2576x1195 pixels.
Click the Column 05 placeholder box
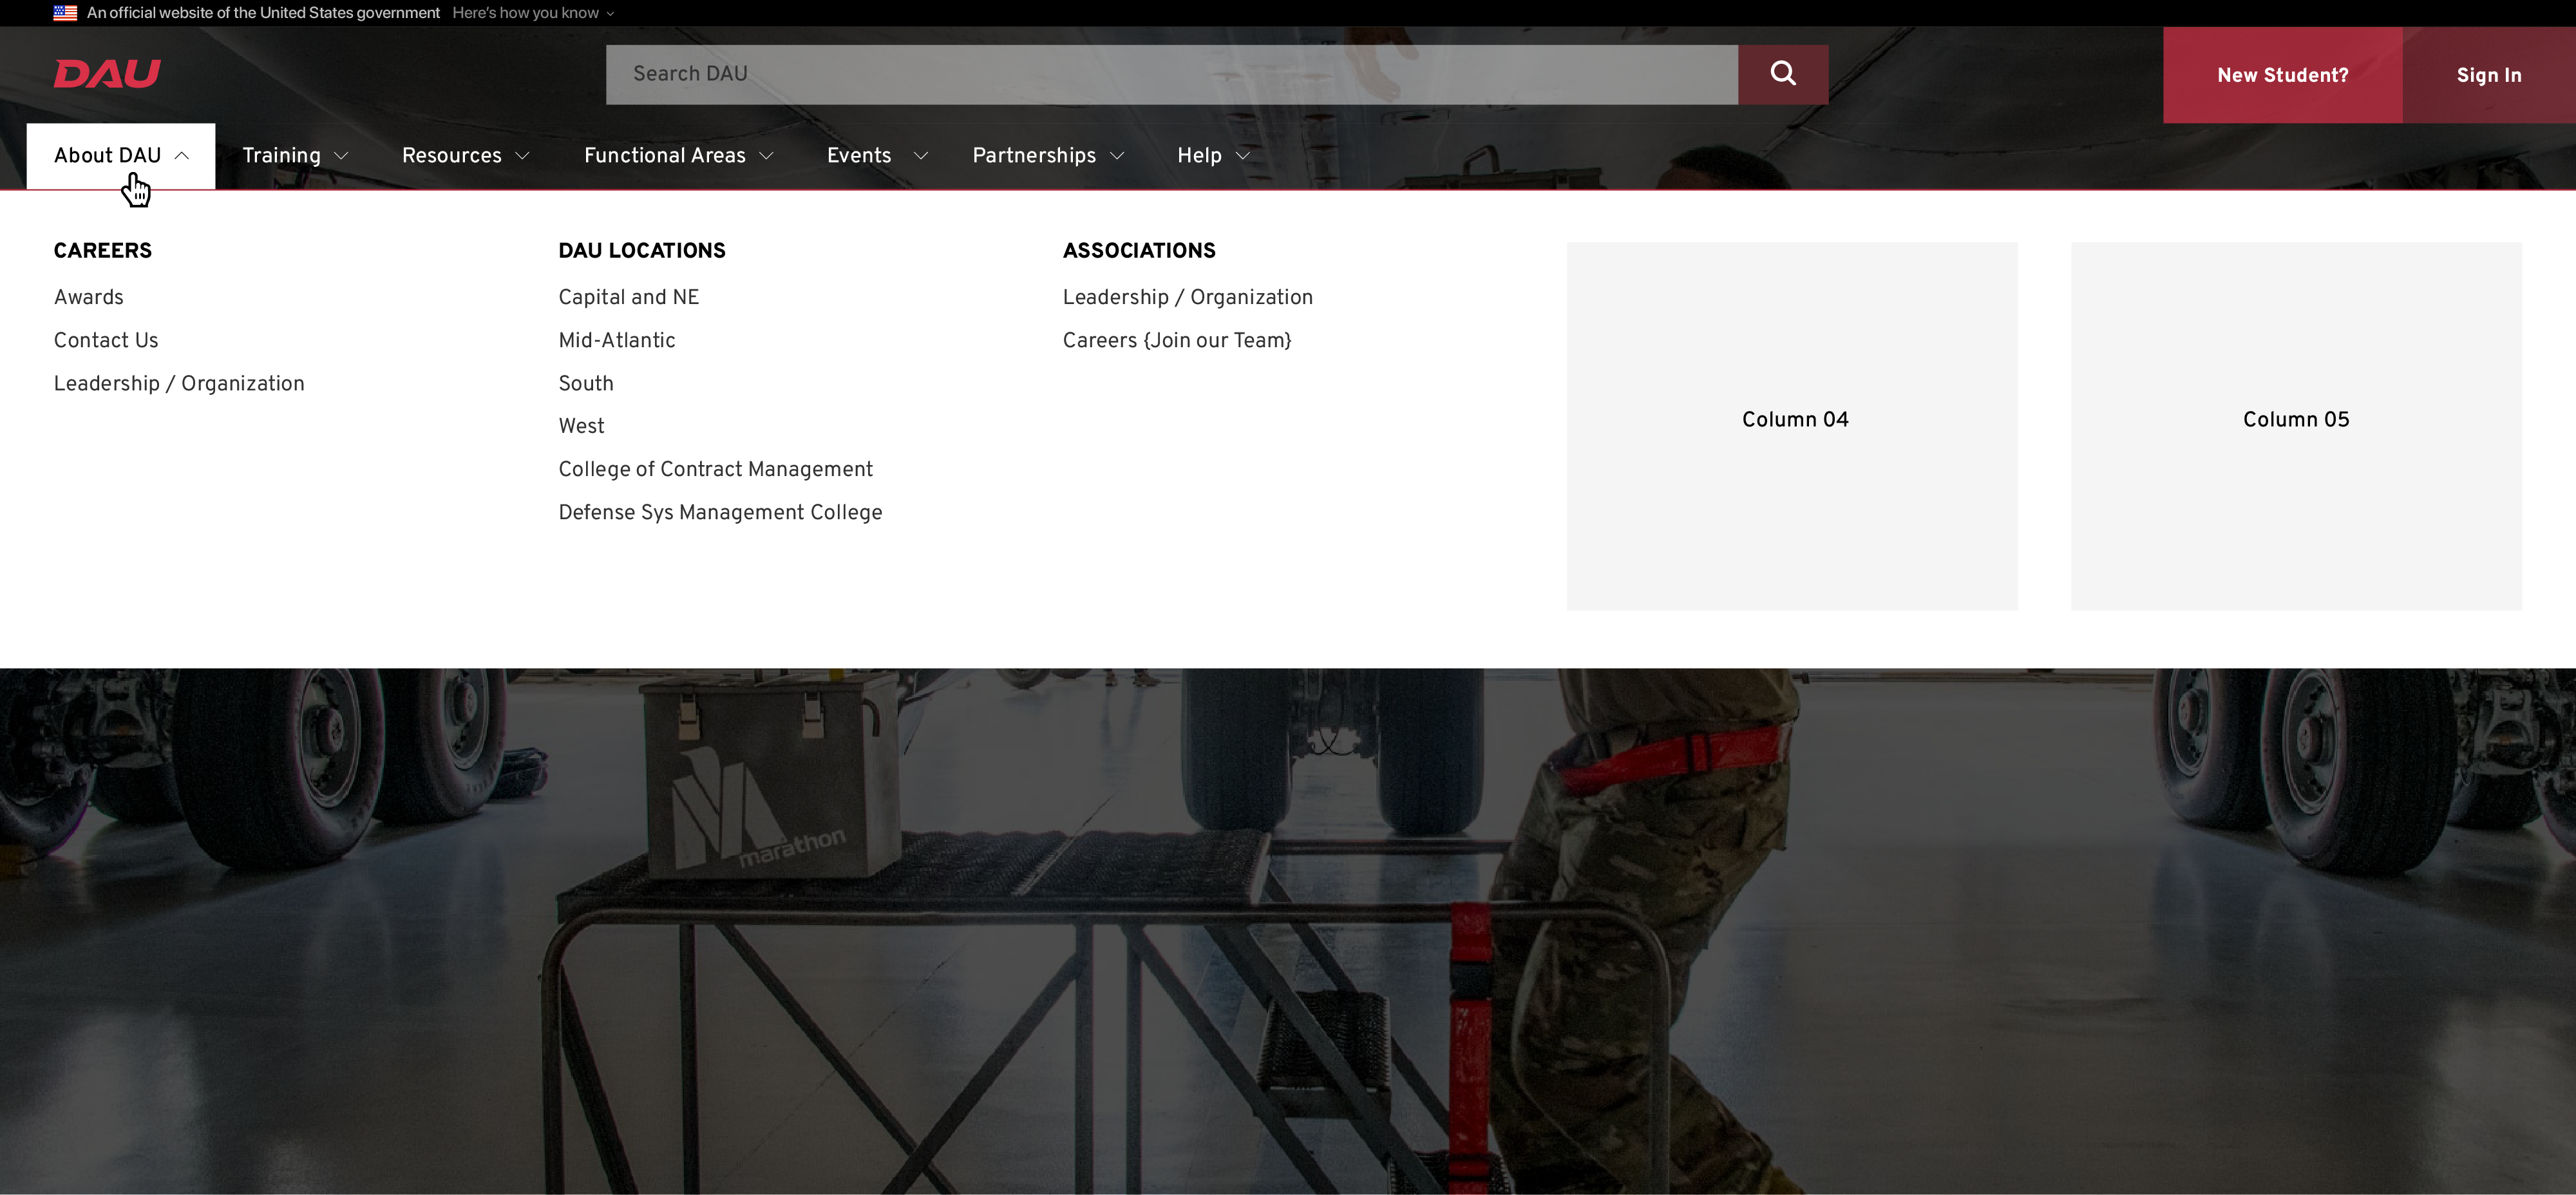(x=2296, y=426)
